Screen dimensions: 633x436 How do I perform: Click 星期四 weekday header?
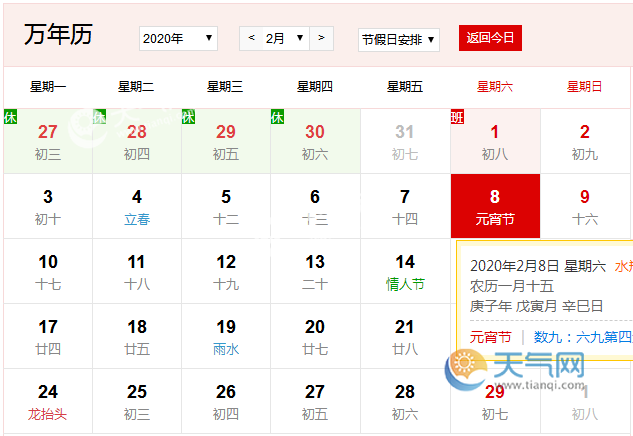(315, 86)
